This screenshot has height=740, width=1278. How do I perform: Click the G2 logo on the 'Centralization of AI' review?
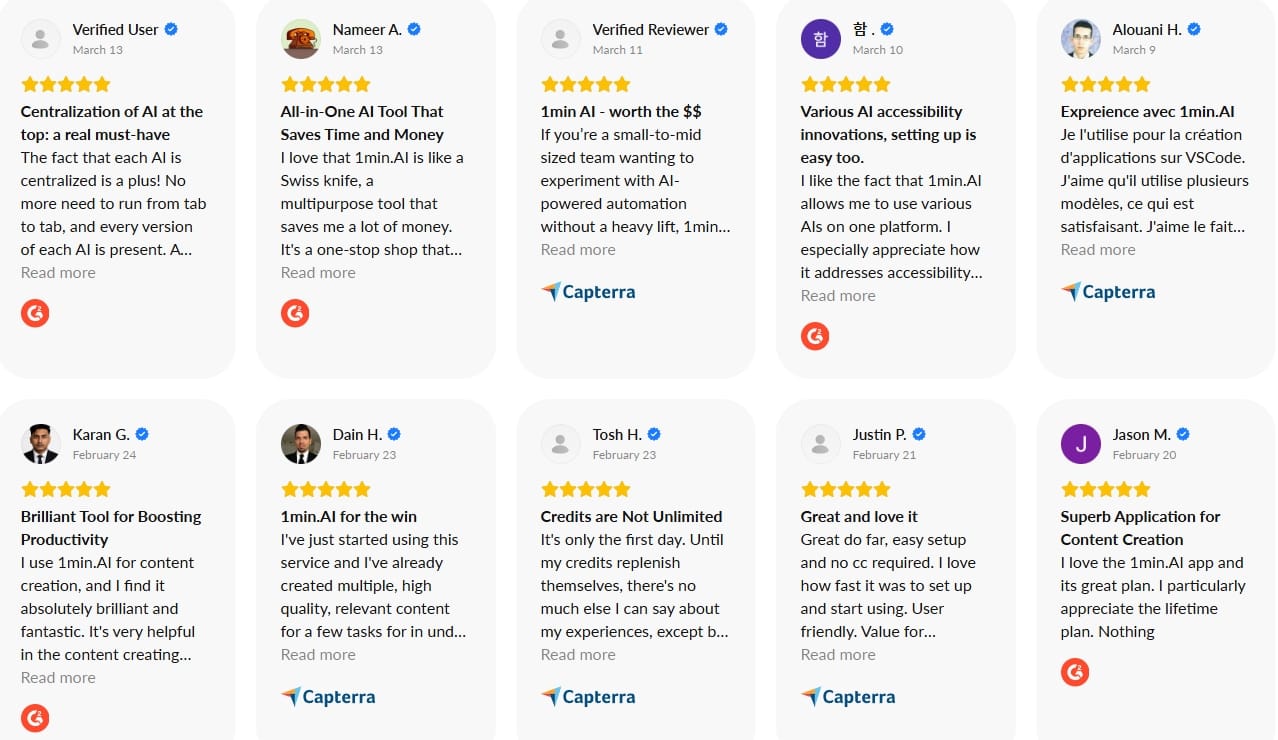click(x=35, y=313)
